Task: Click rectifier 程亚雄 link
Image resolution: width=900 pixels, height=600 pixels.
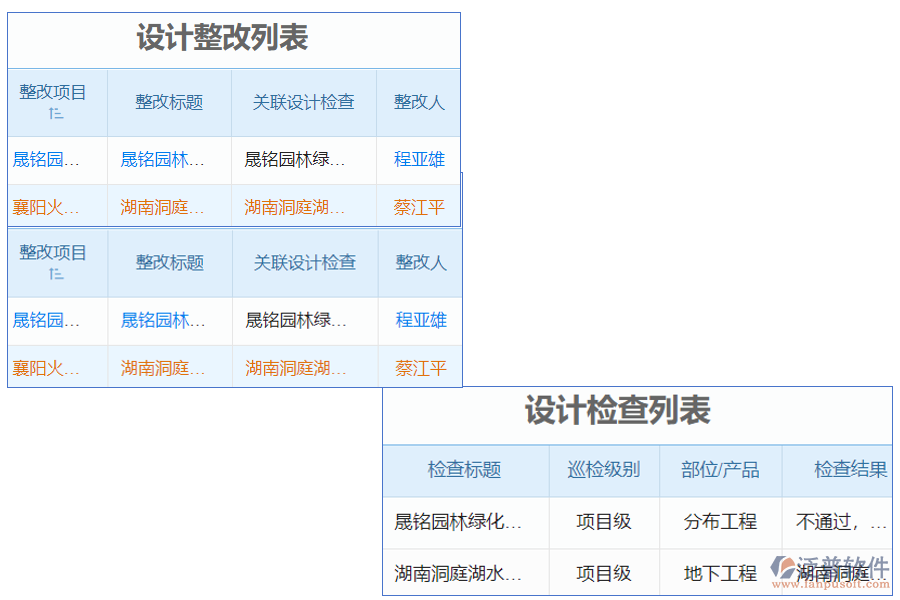Action: pos(419,159)
